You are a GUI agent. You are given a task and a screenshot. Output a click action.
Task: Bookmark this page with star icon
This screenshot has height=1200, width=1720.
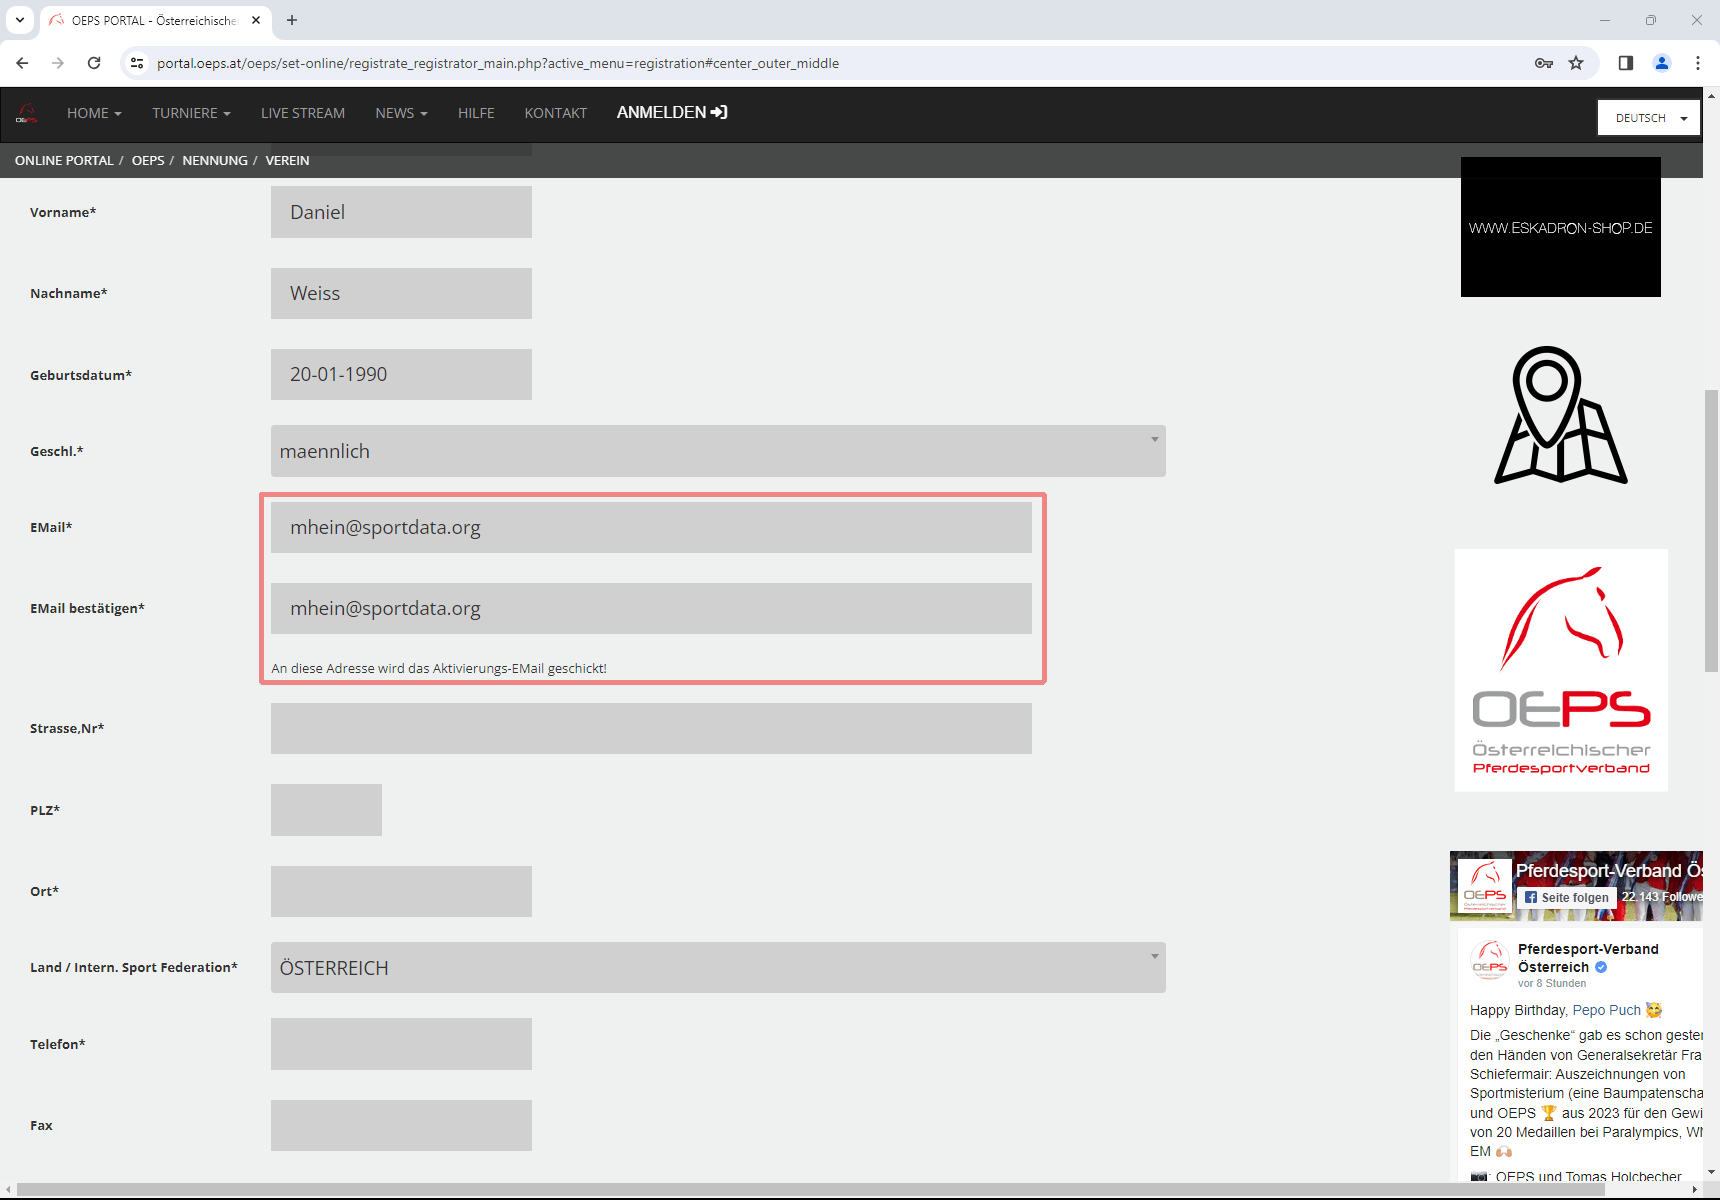click(1576, 63)
